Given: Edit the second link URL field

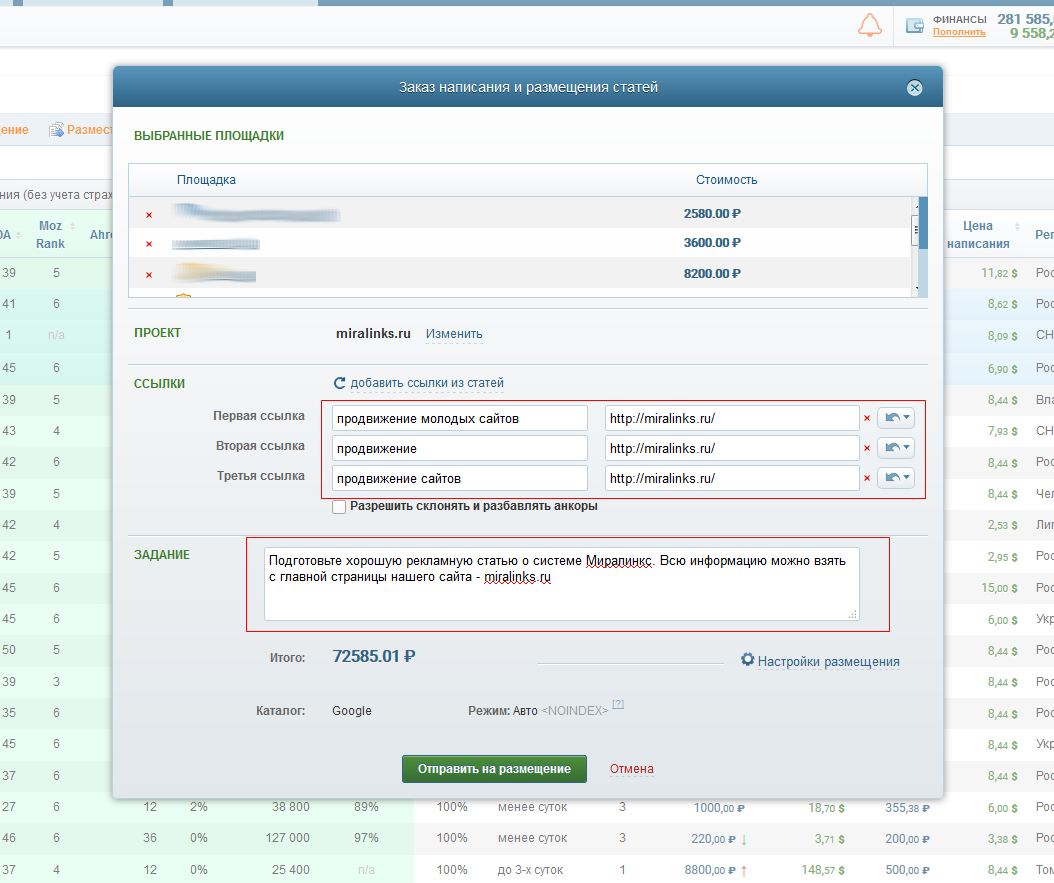Looking at the screenshot, I should tap(732, 448).
